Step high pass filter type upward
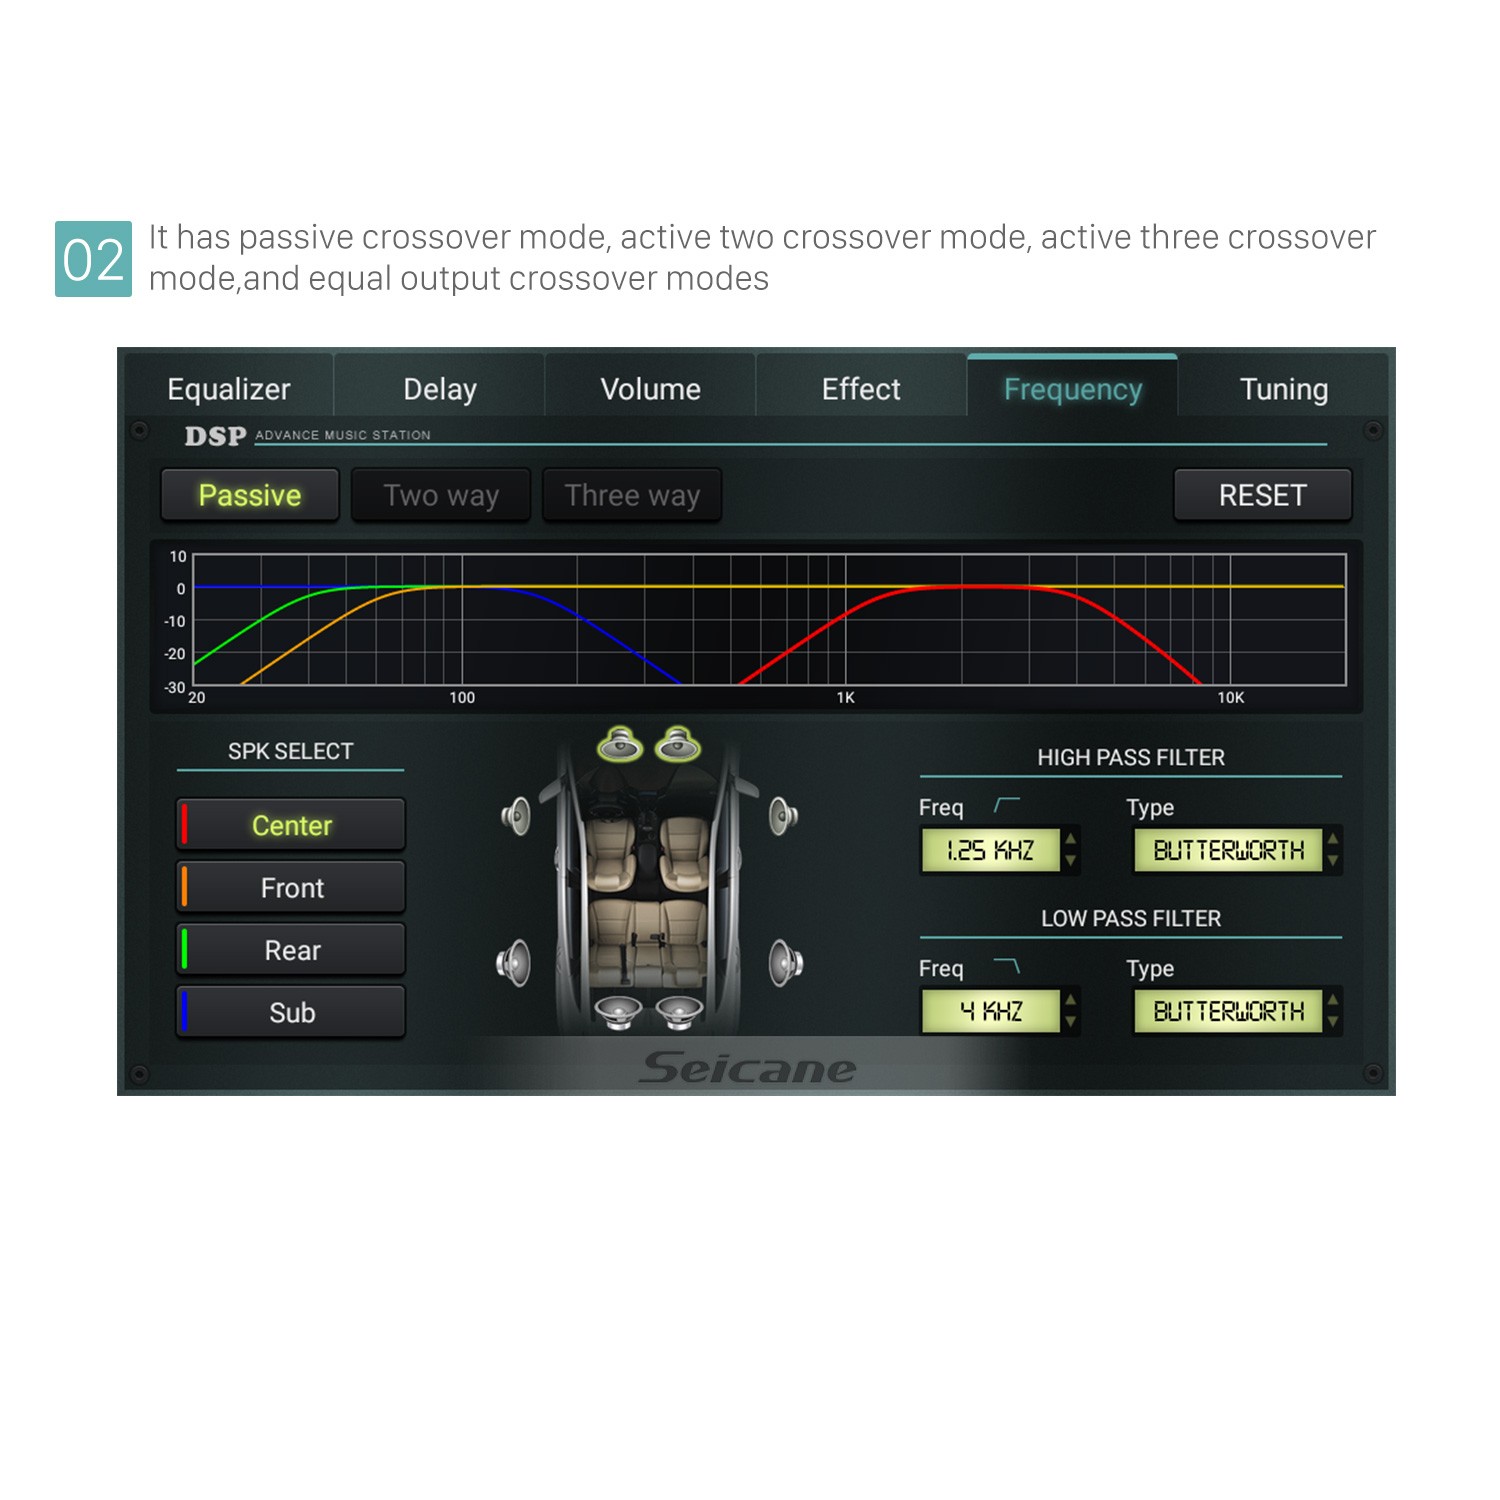The height and width of the screenshot is (1500, 1500). (x=1333, y=839)
